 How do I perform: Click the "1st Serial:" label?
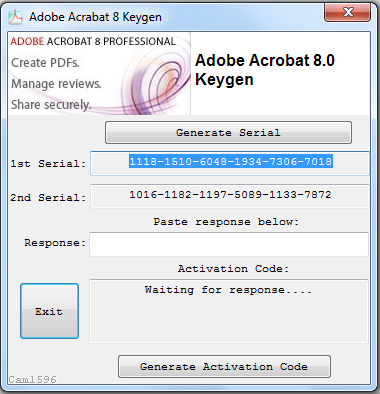coord(48,164)
